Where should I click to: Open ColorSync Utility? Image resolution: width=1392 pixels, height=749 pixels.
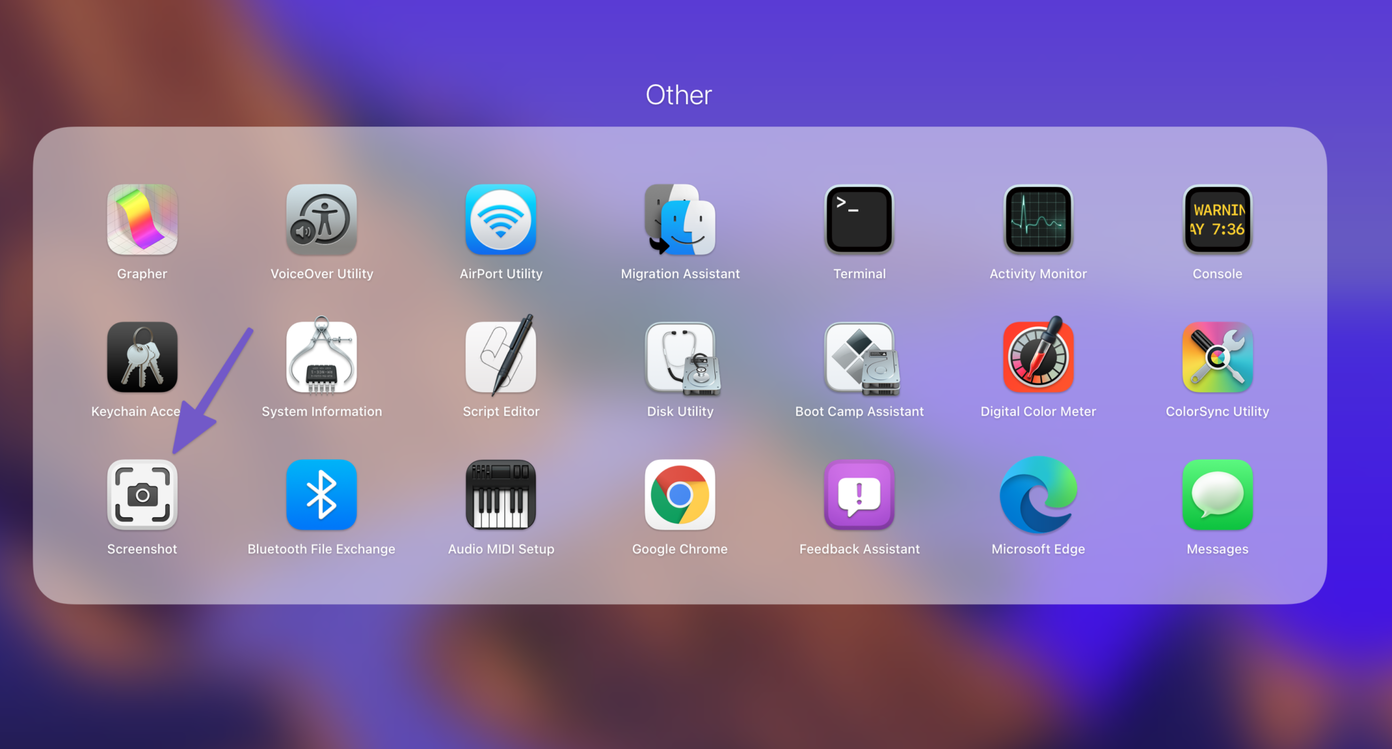pos(1217,357)
